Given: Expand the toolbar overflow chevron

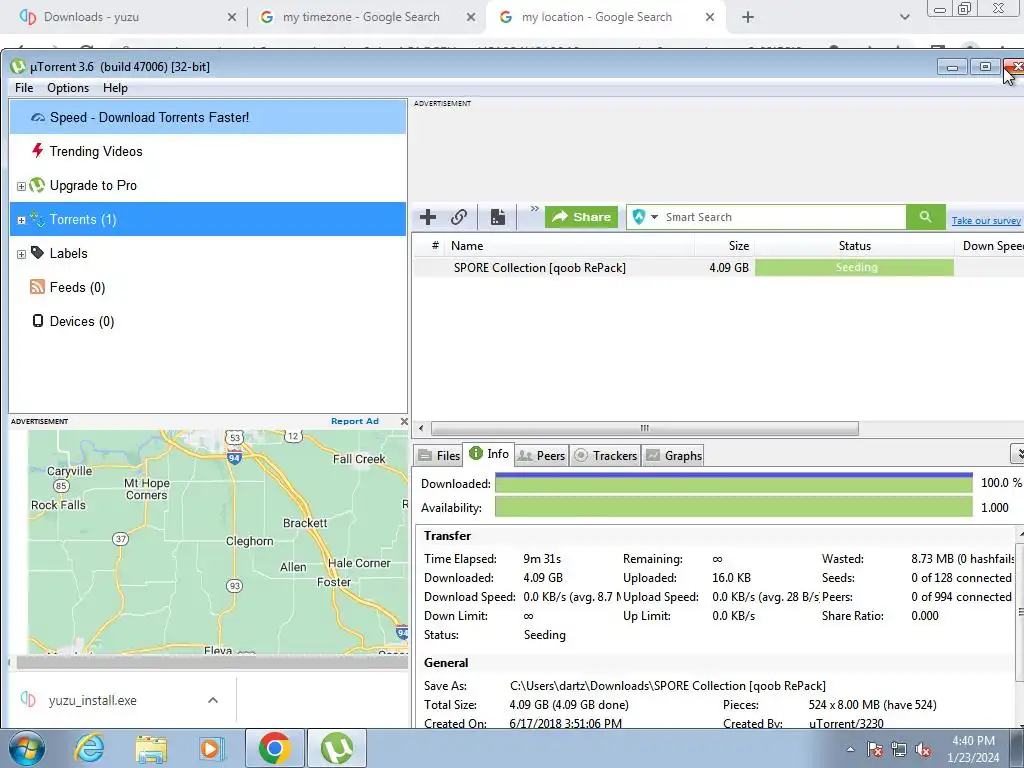Looking at the screenshot, I should click(x=534, y=209).
